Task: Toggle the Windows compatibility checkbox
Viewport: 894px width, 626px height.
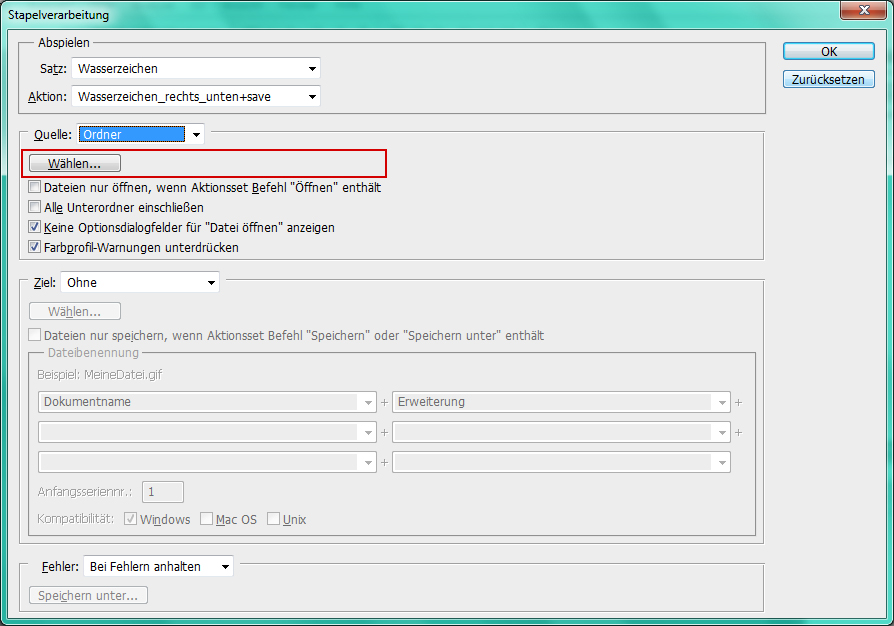Action: tap(131, 519)
